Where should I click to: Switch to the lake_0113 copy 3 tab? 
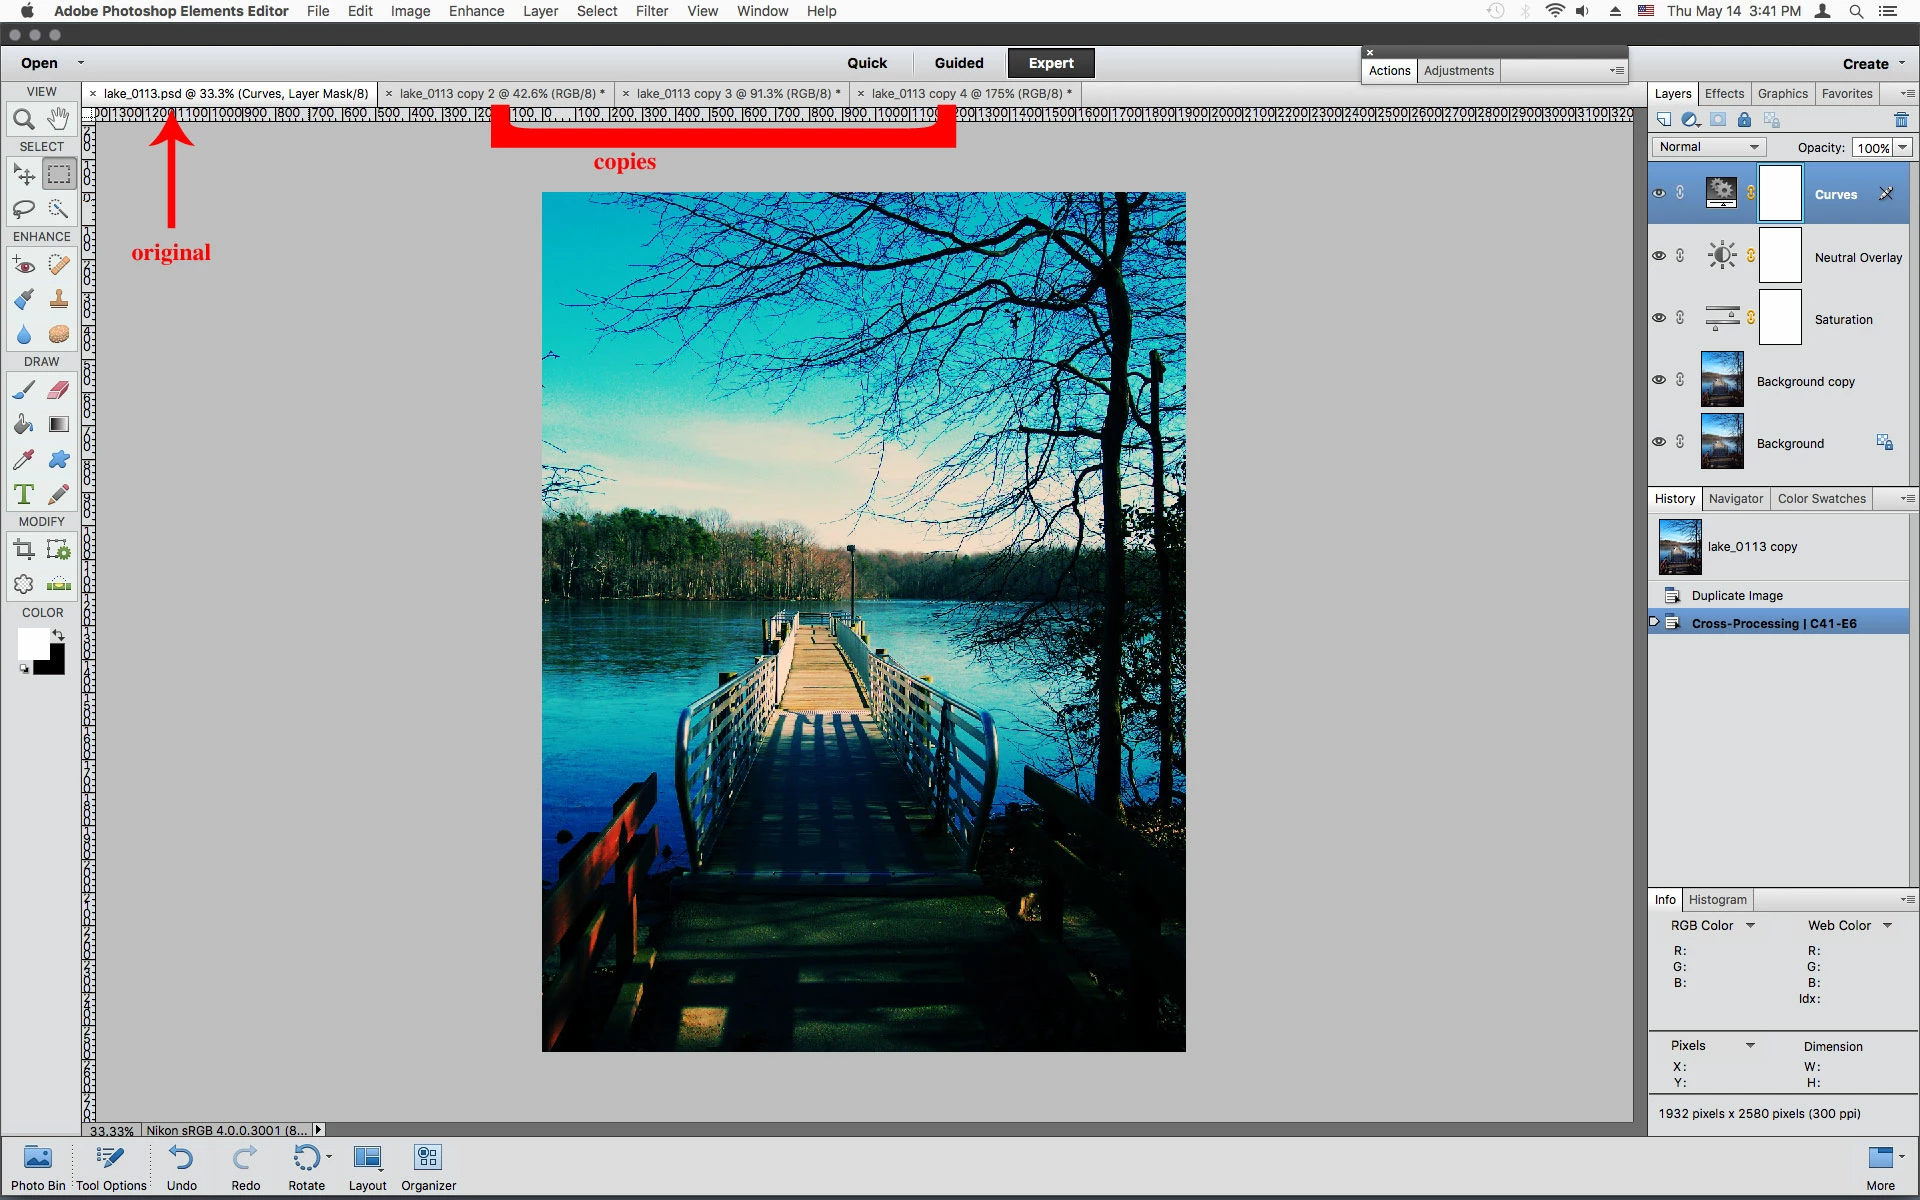tap(734, 93)
